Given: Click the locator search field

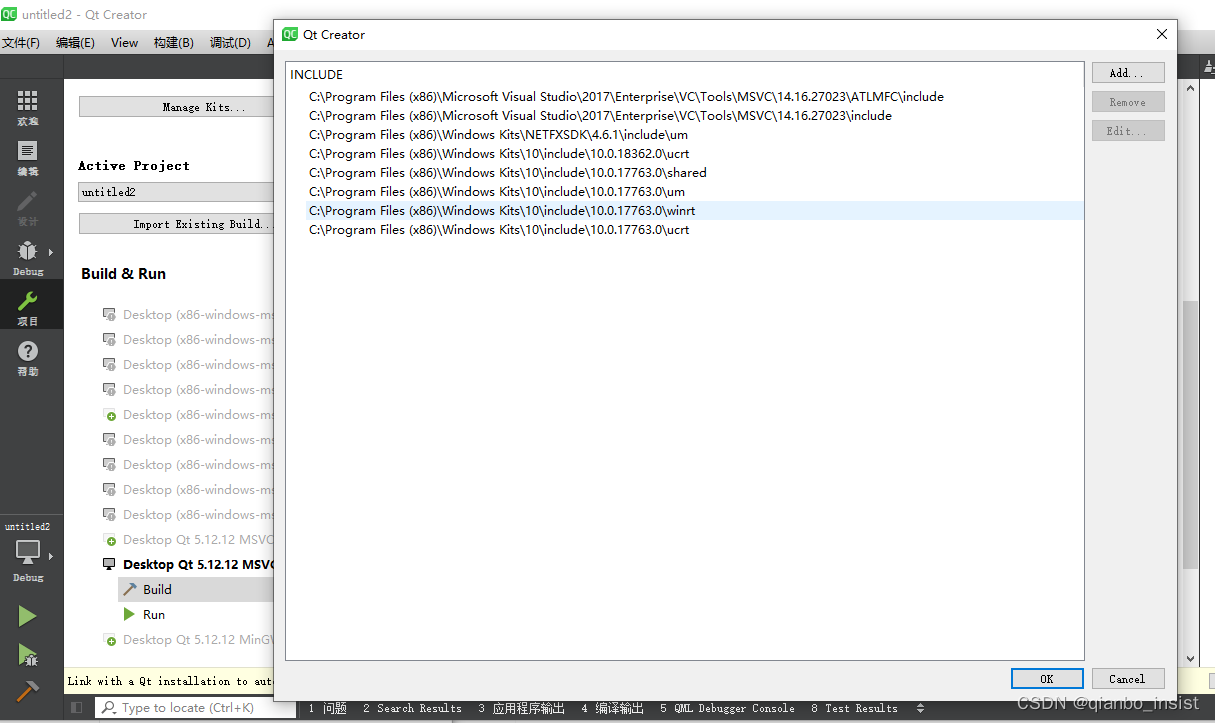Looking at the screenshot, I should pyautogui.click(x=196, y=708).
